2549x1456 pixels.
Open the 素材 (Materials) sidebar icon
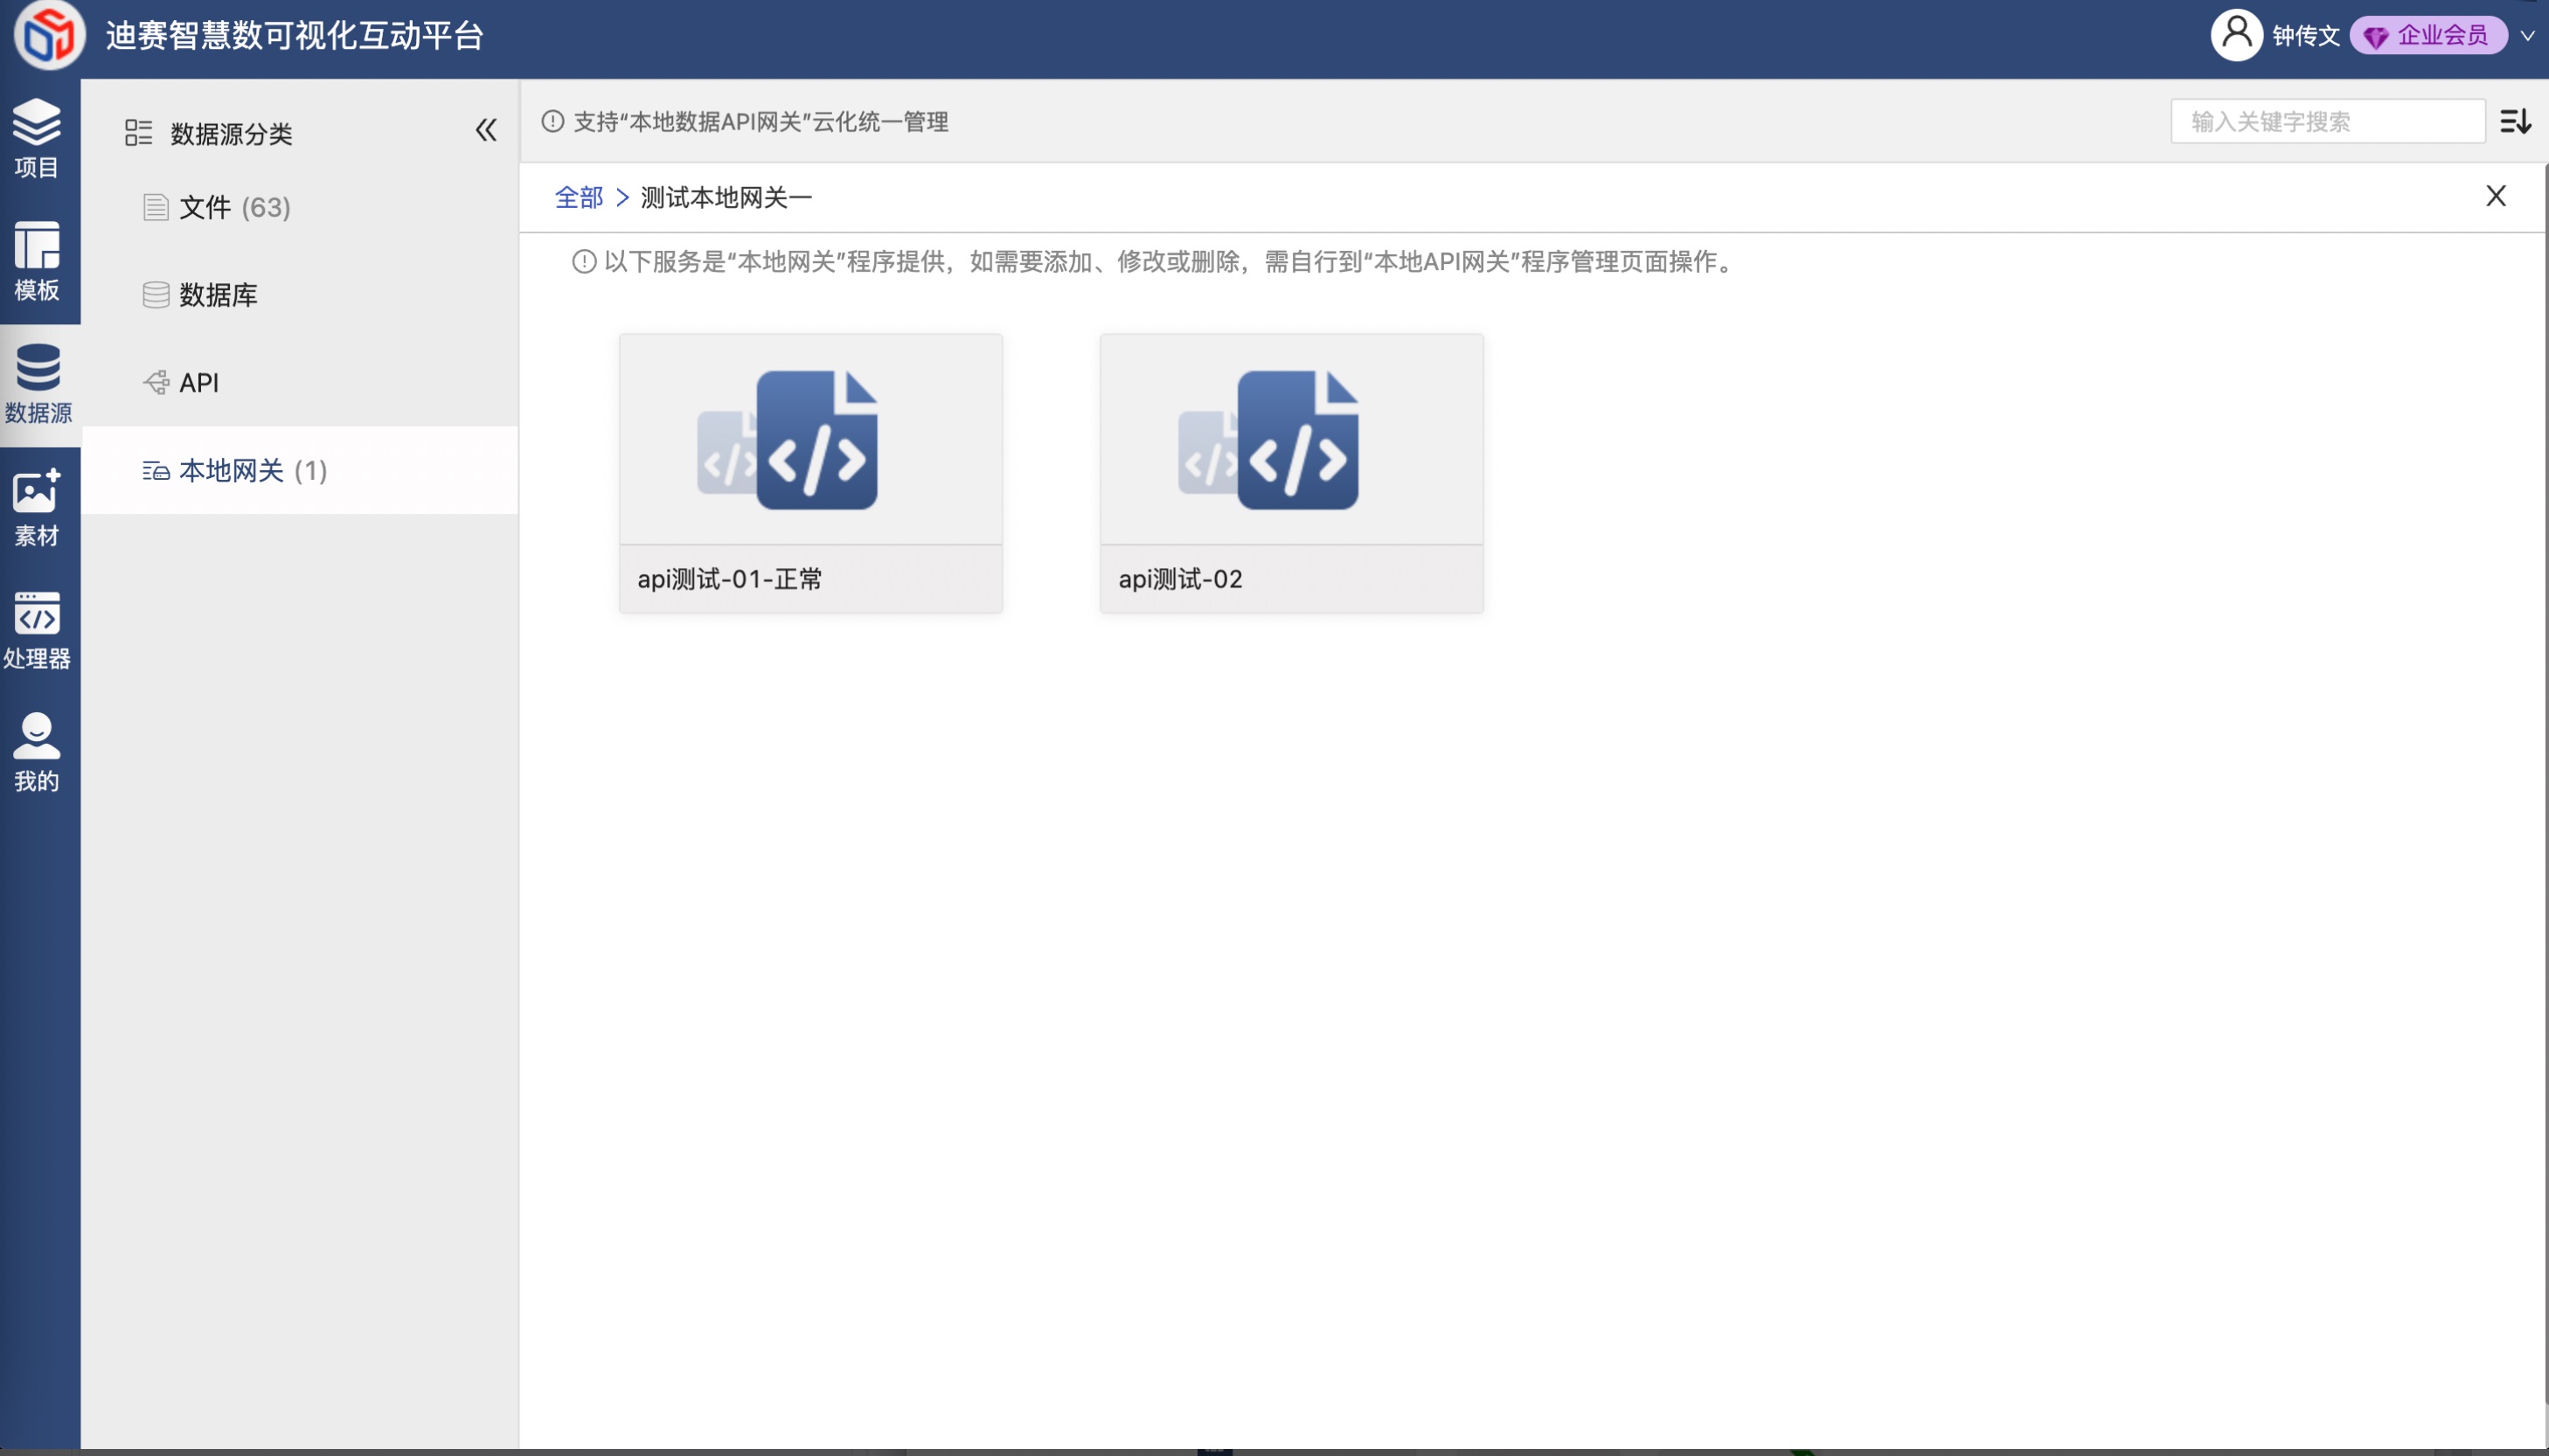(37, 507)
